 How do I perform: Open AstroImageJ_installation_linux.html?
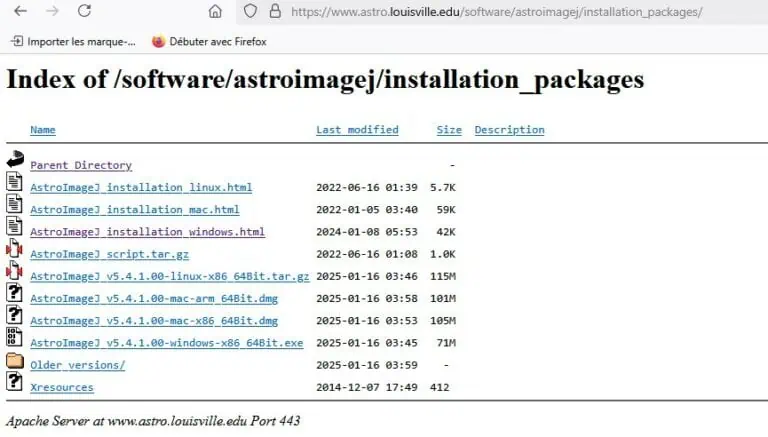pos(141,188)
